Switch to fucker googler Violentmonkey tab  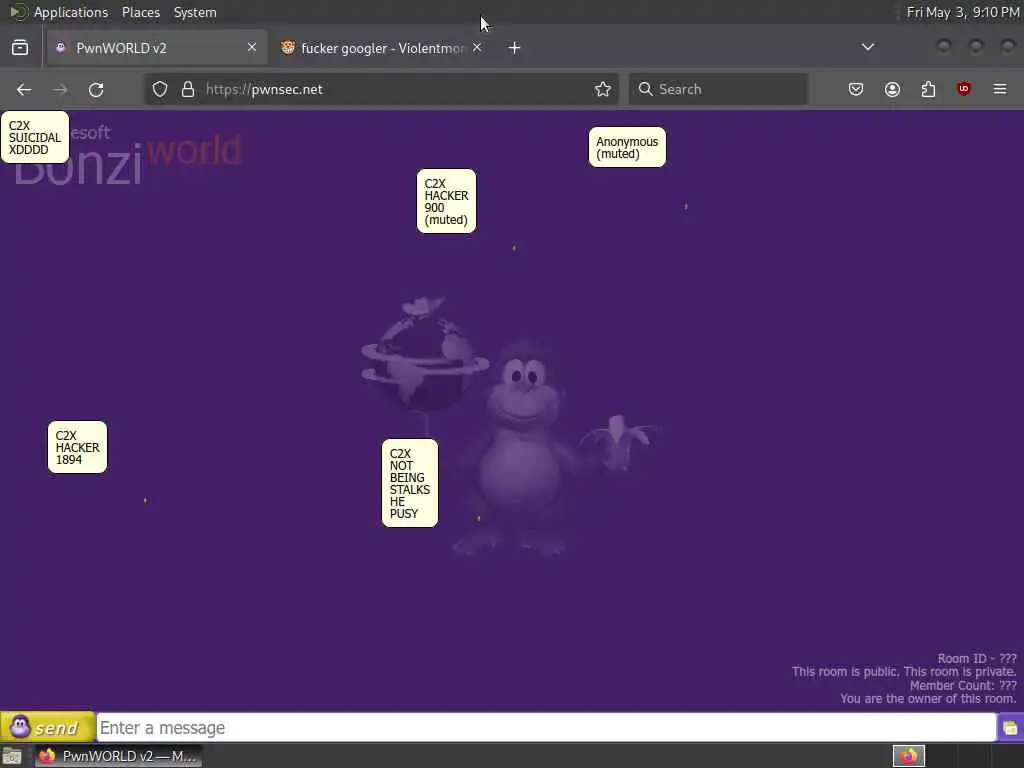point(382,48)
